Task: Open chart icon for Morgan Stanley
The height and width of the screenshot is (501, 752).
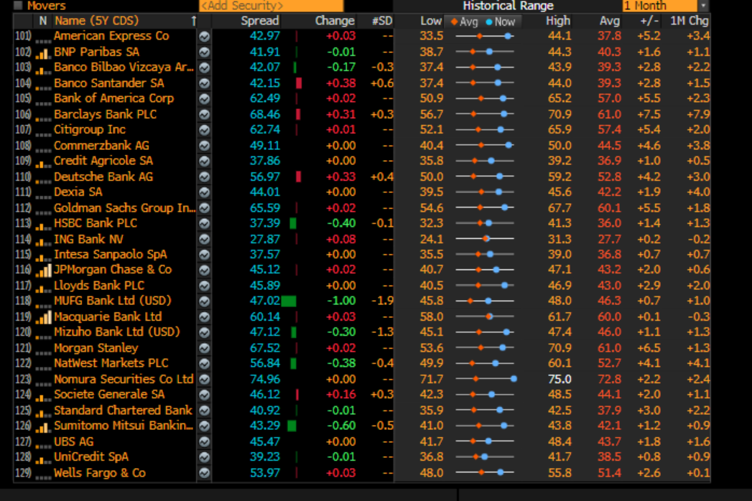Action: coord(204,348)
